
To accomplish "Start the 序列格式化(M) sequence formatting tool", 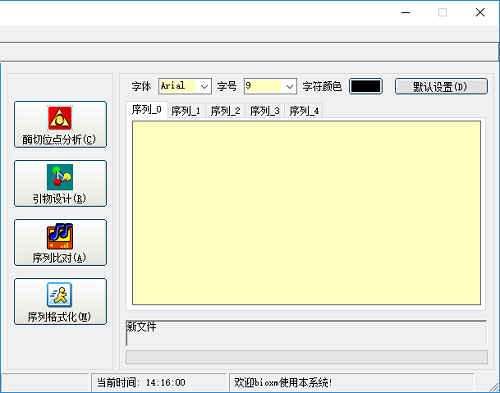I will coord(60,301).
